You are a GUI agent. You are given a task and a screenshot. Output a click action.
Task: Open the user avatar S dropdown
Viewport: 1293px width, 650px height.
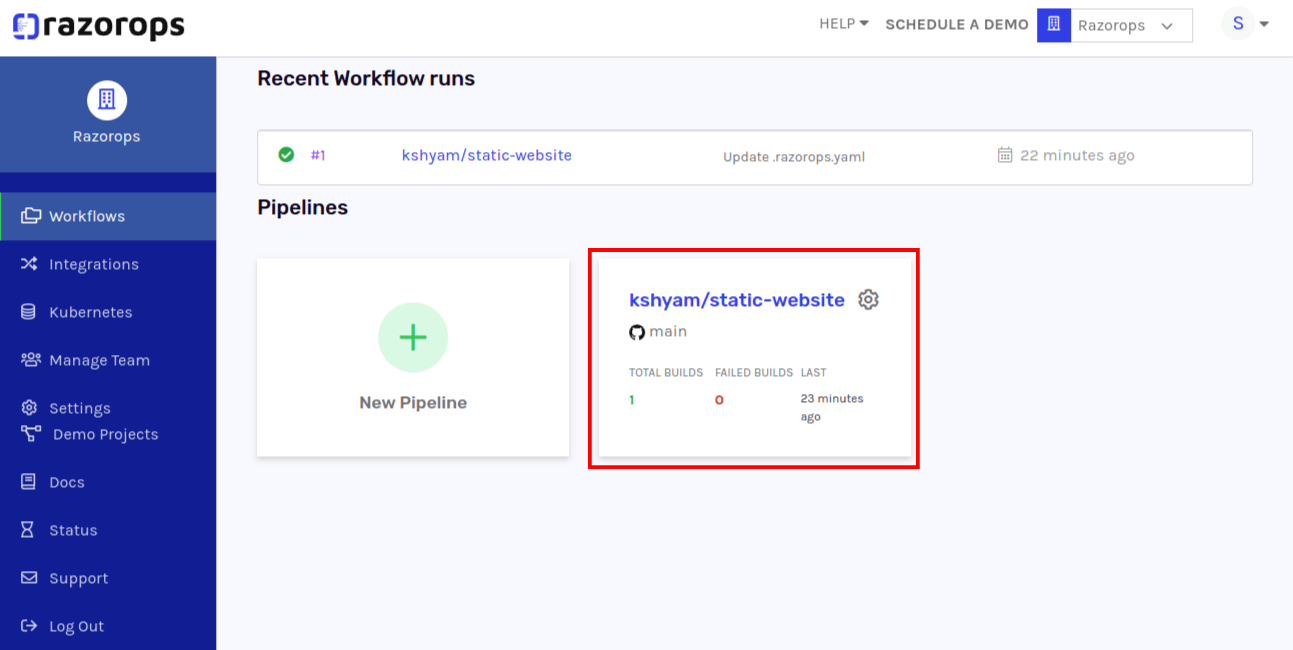[1245, 24]
